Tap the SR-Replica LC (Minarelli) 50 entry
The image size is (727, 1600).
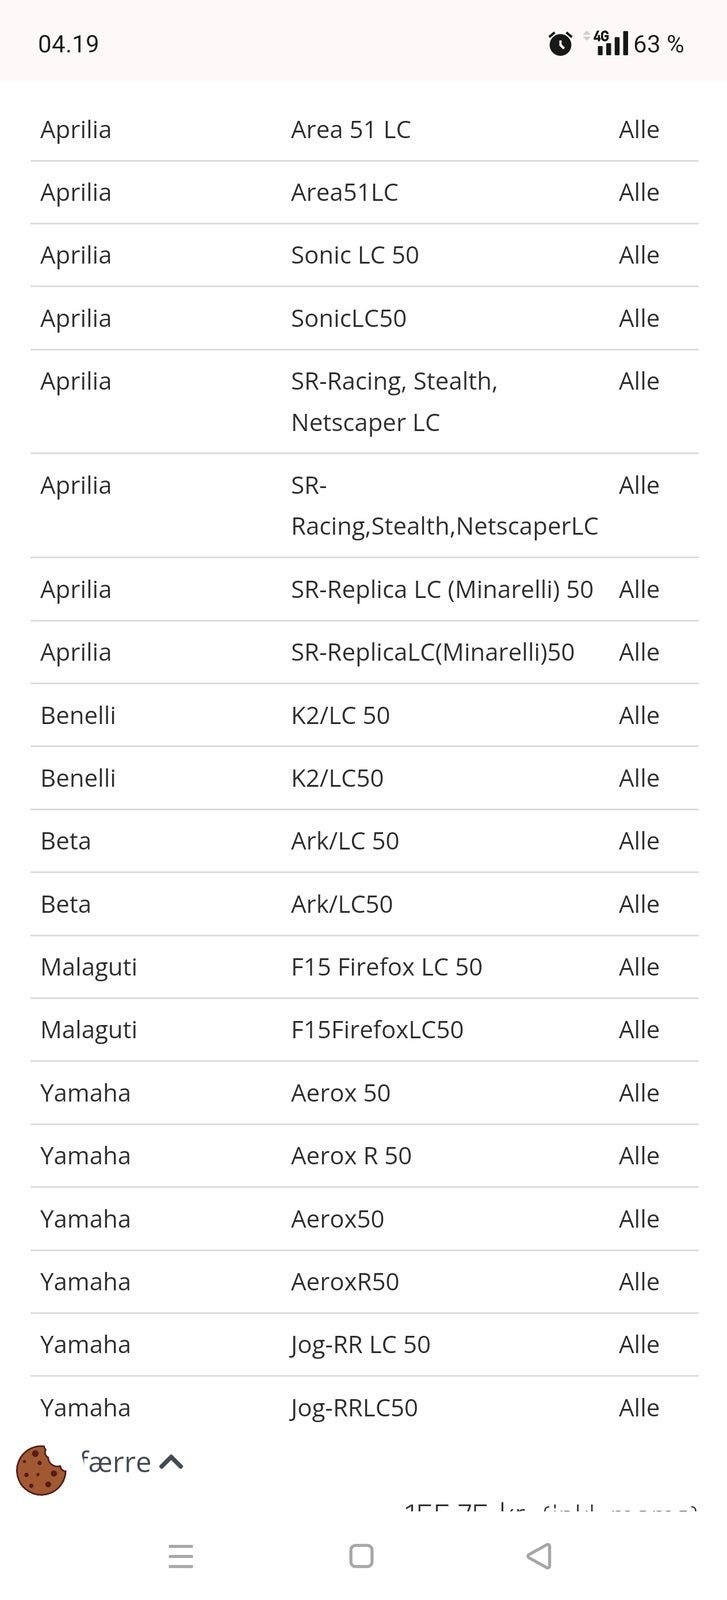coord(442,590)
